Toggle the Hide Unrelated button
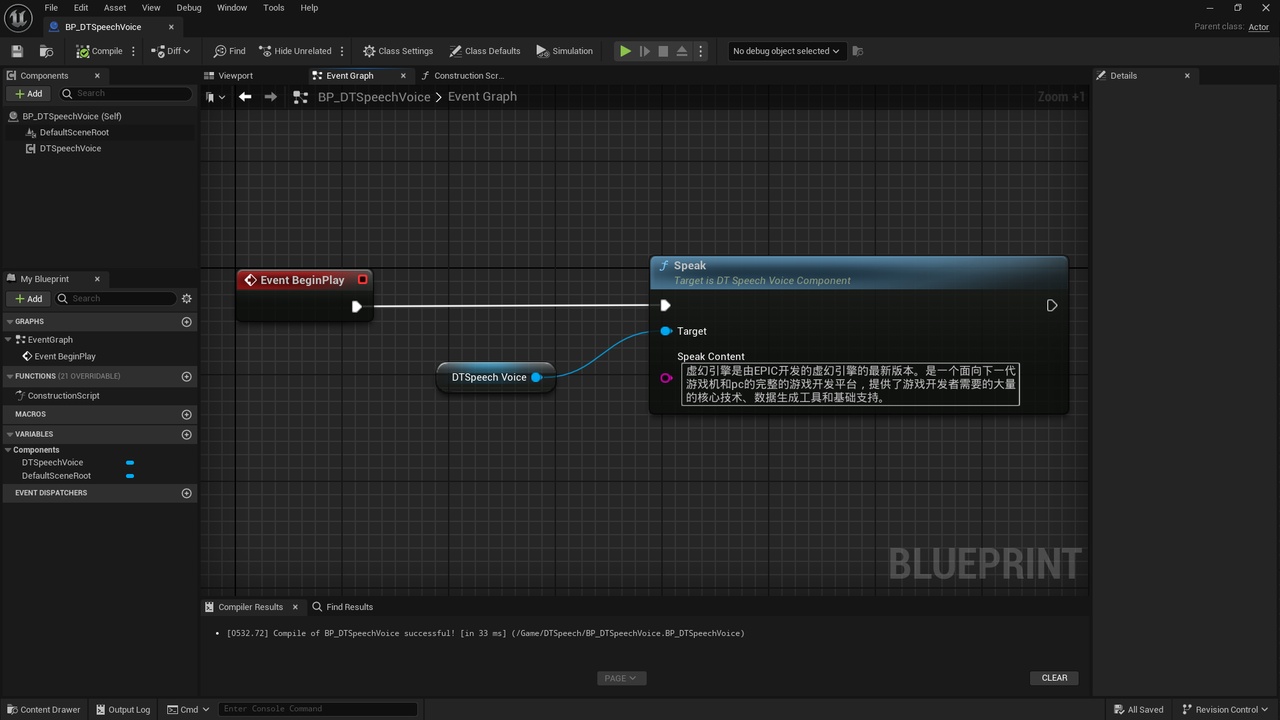The image size is (1280, 720). (x=295, y=51)
